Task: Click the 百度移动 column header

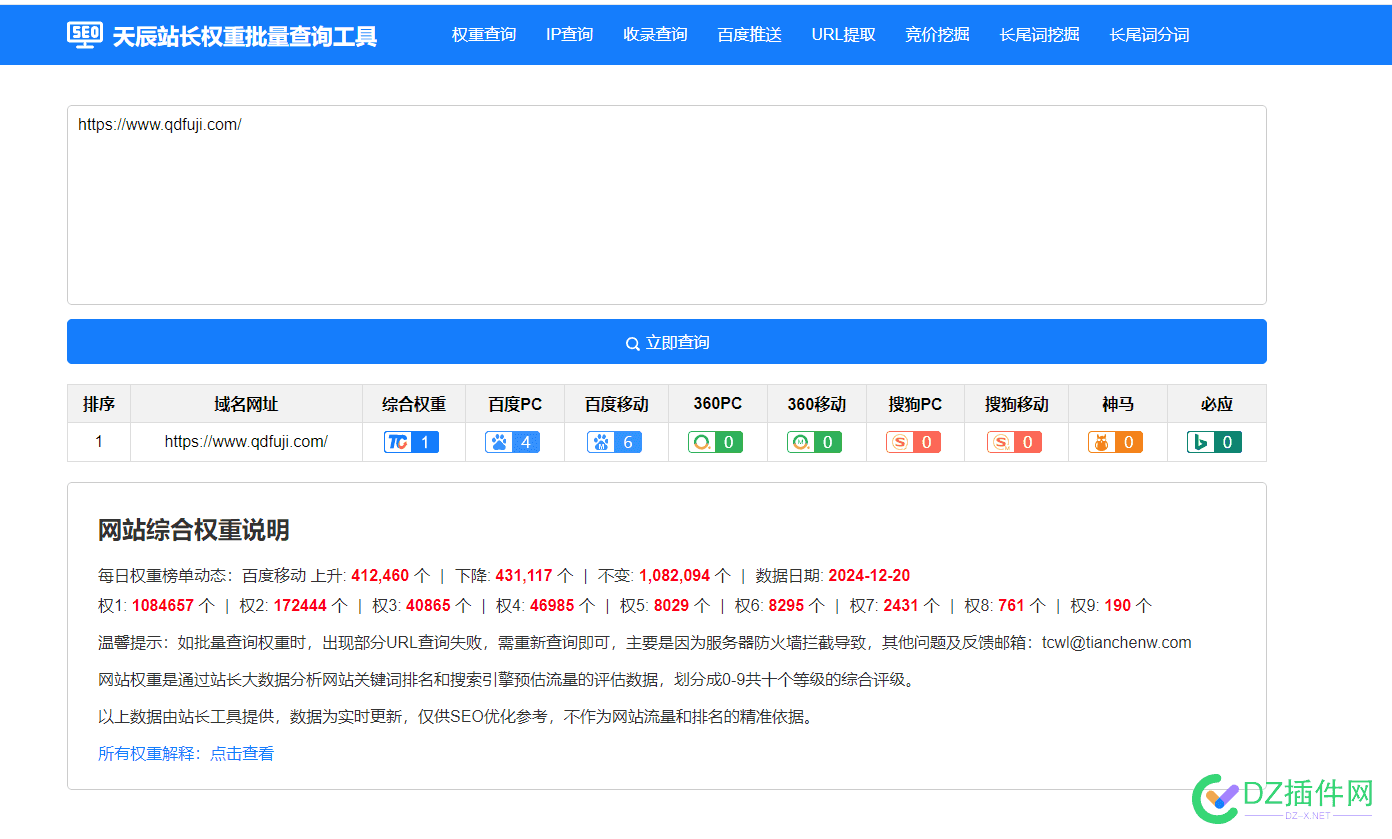Action: (617, 404)
